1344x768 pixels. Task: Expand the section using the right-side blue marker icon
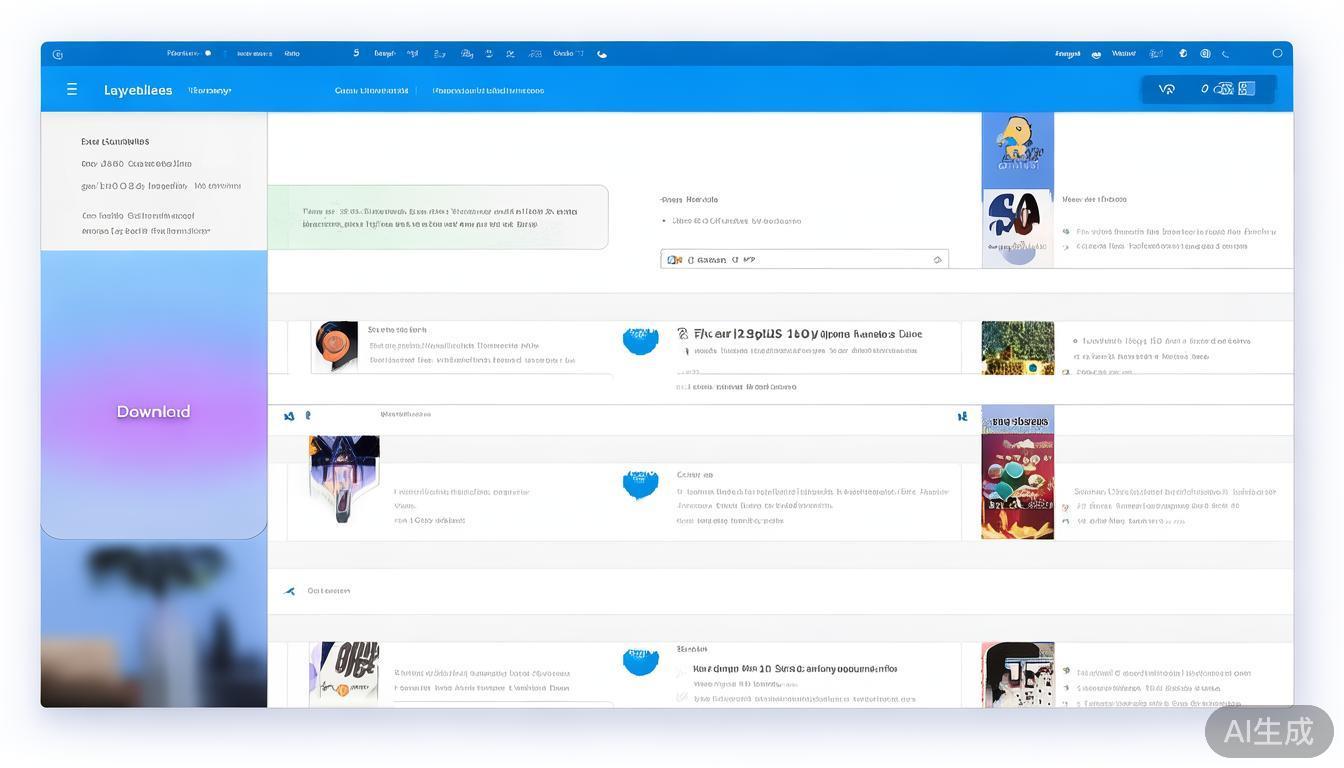pos(962,416)
